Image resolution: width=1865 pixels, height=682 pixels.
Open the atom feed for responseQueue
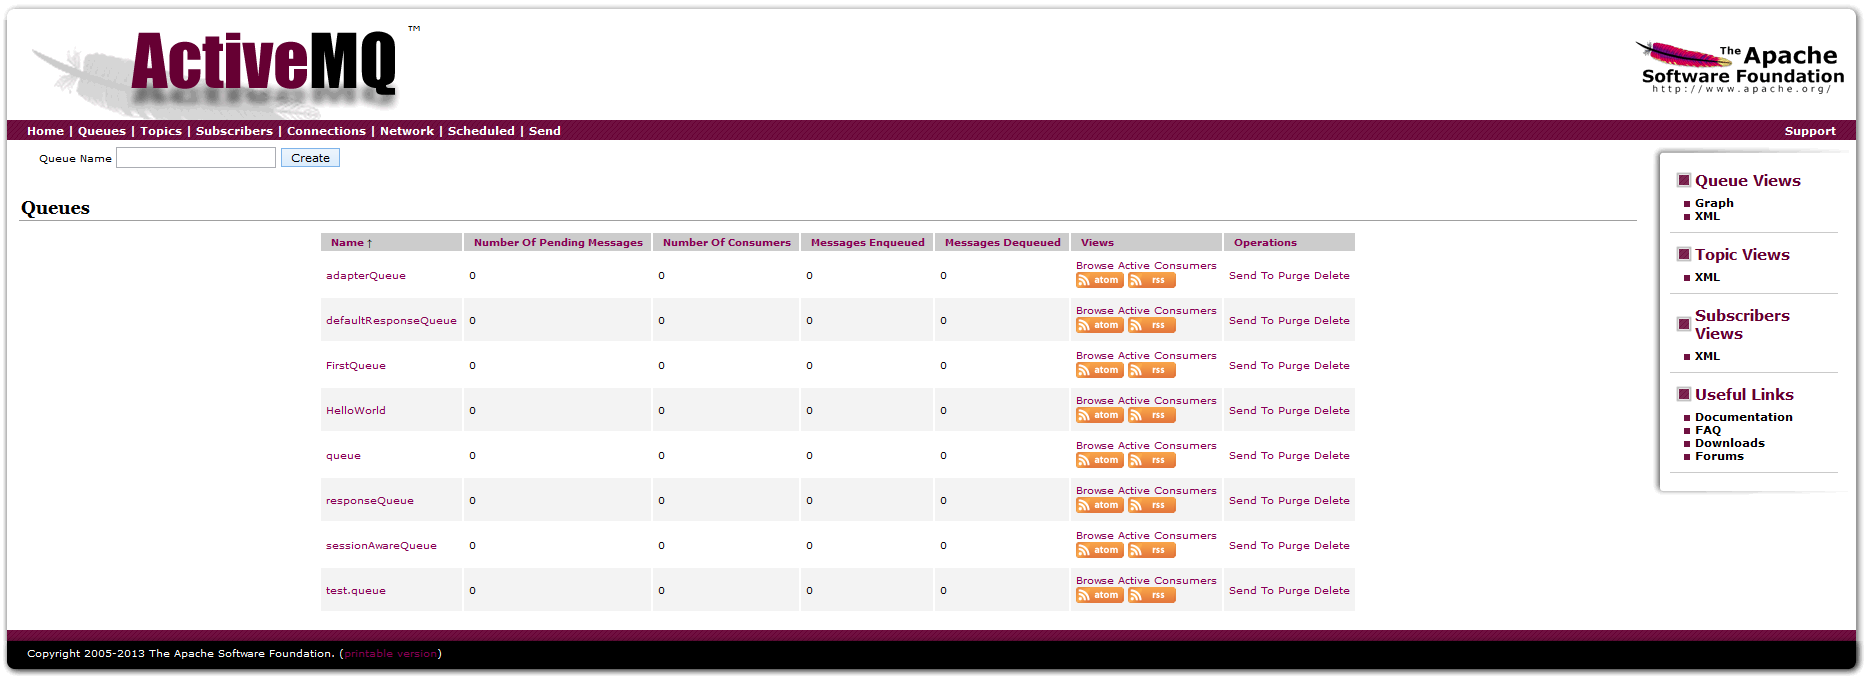pyautogui.click(x=1099, y=506)
